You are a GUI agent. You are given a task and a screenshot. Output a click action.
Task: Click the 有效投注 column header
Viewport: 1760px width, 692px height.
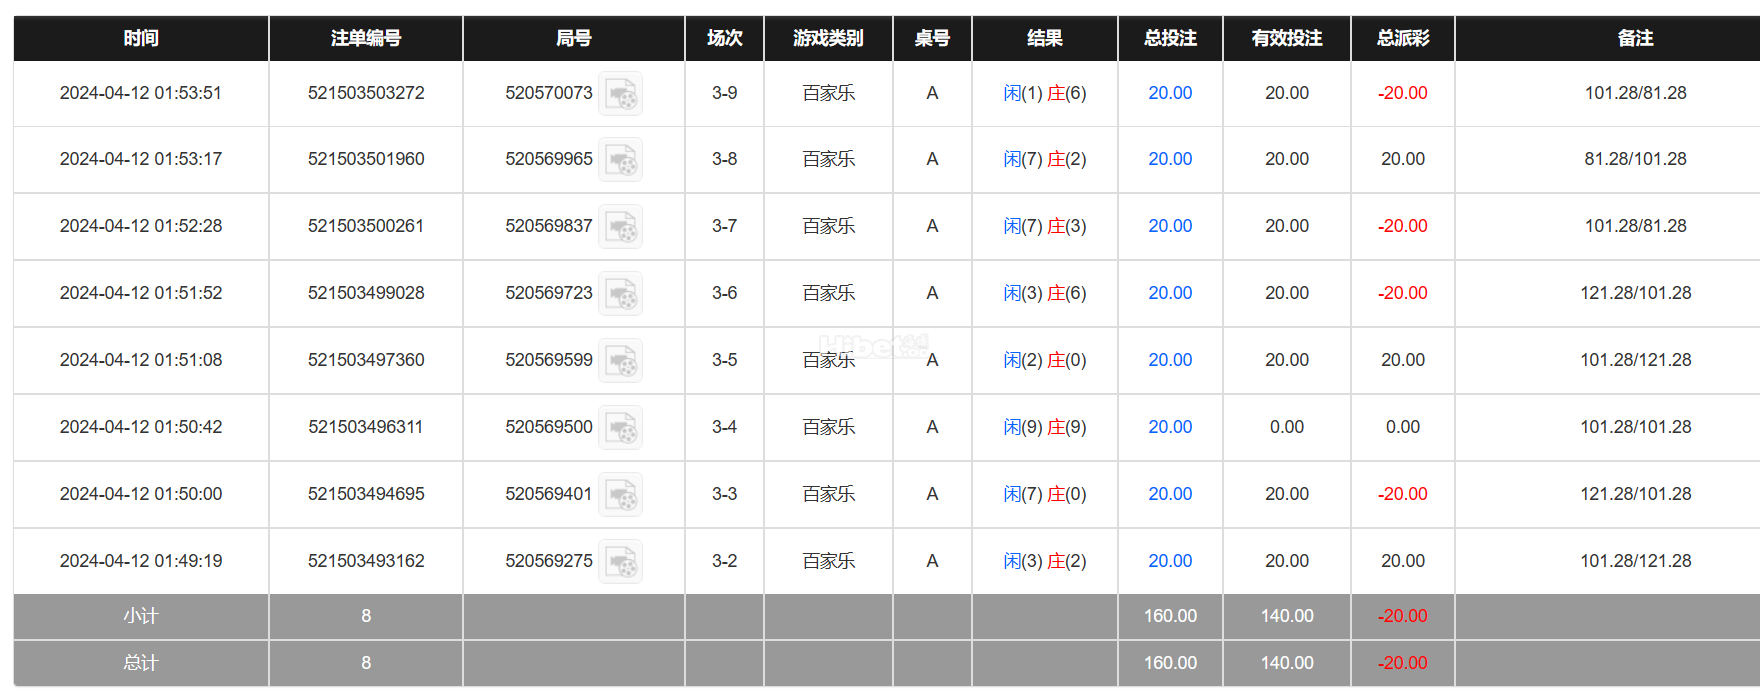coord(1287,38)
